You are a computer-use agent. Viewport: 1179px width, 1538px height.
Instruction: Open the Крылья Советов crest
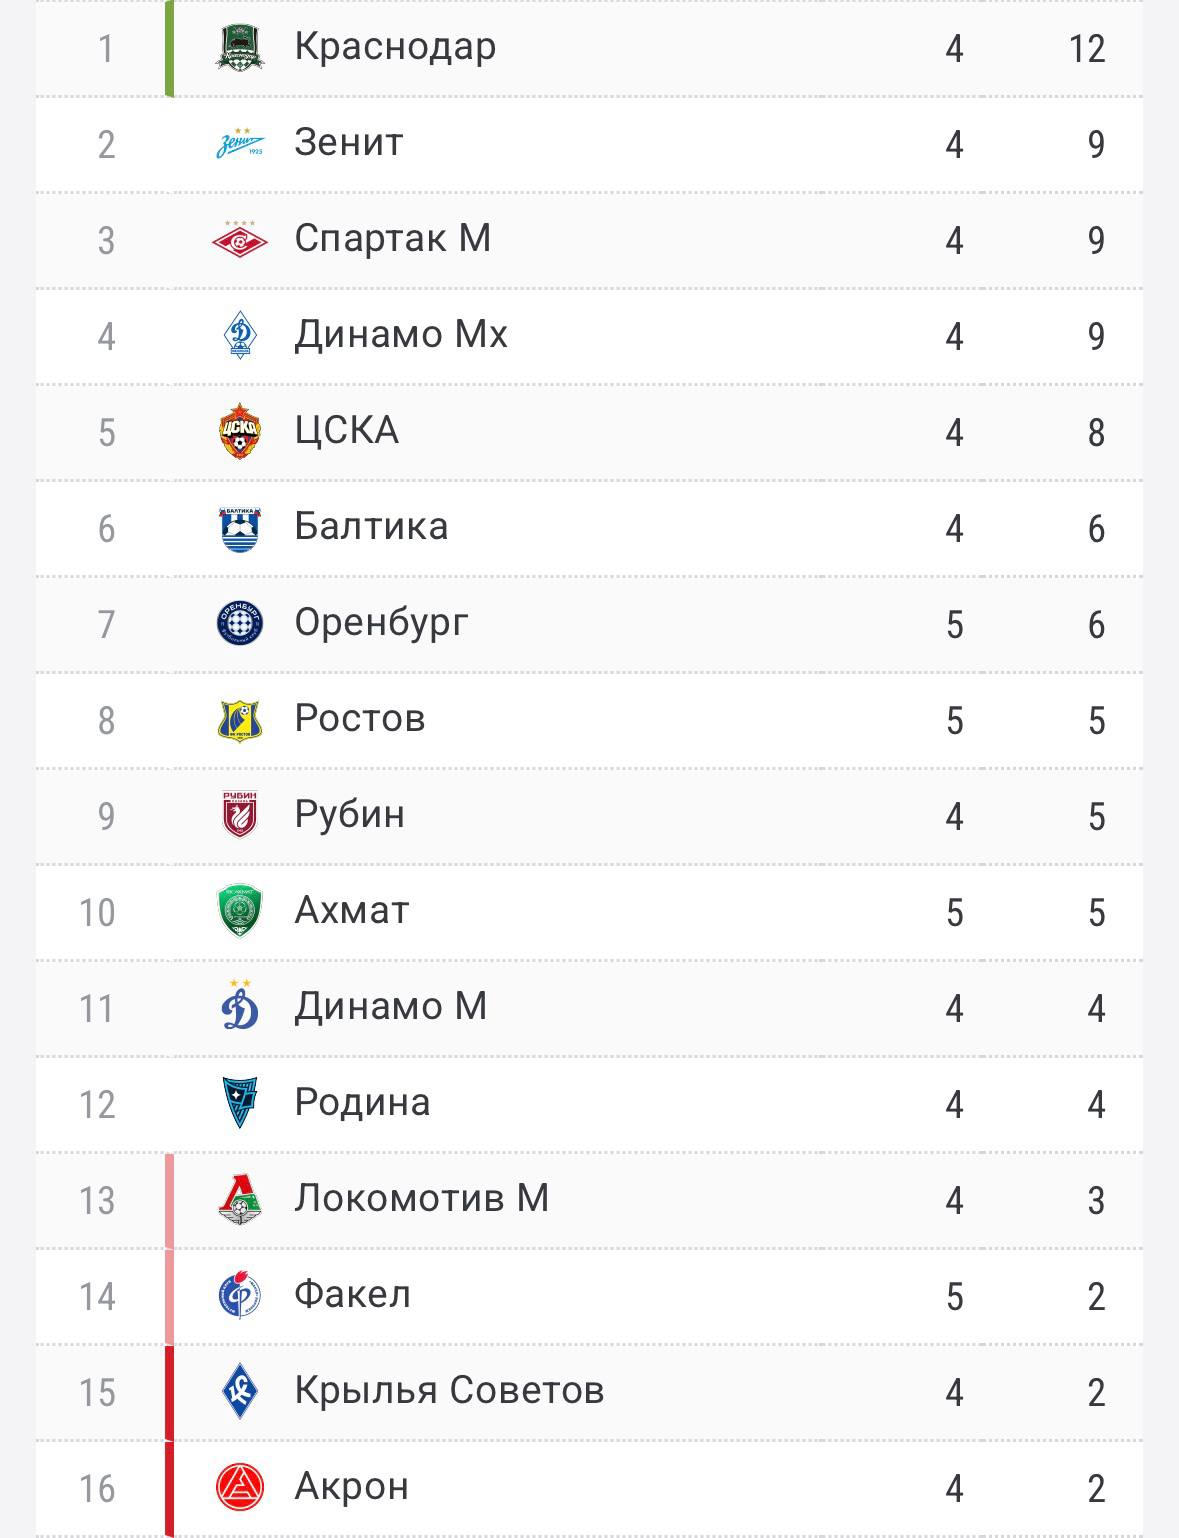coord(240,1391)
